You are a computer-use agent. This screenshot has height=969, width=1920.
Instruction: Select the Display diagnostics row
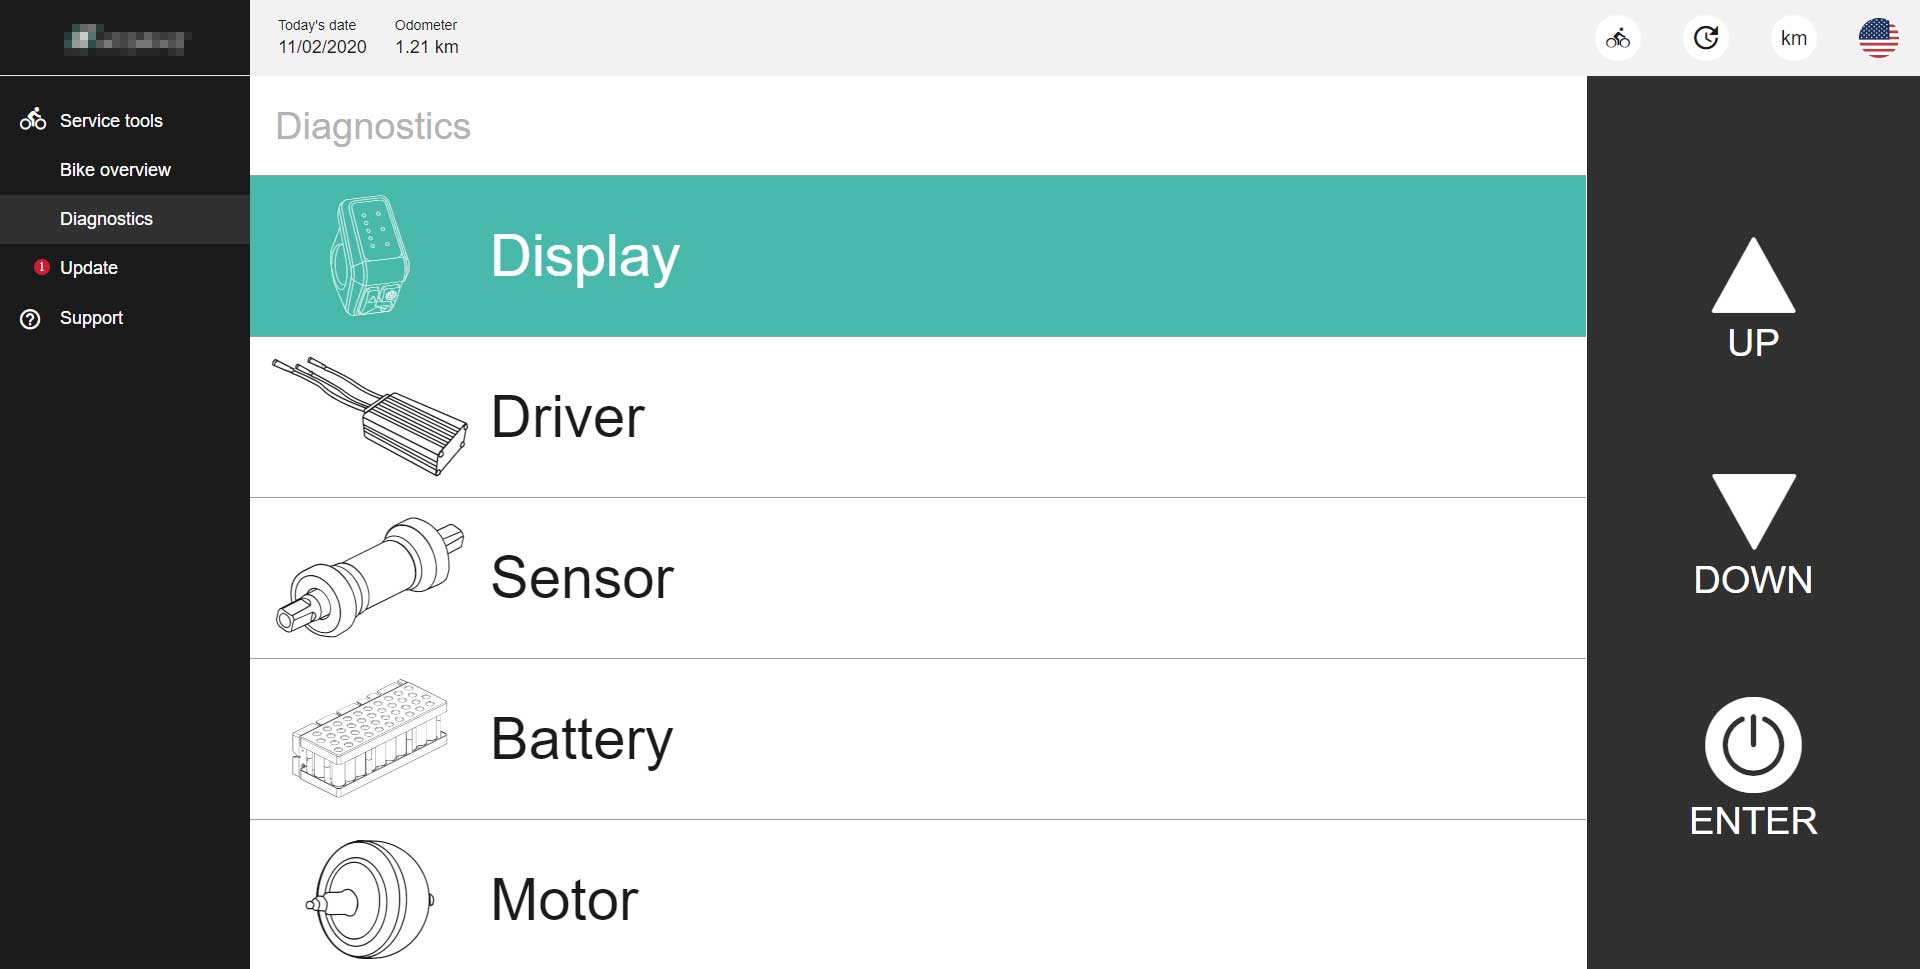click(917, 256)
